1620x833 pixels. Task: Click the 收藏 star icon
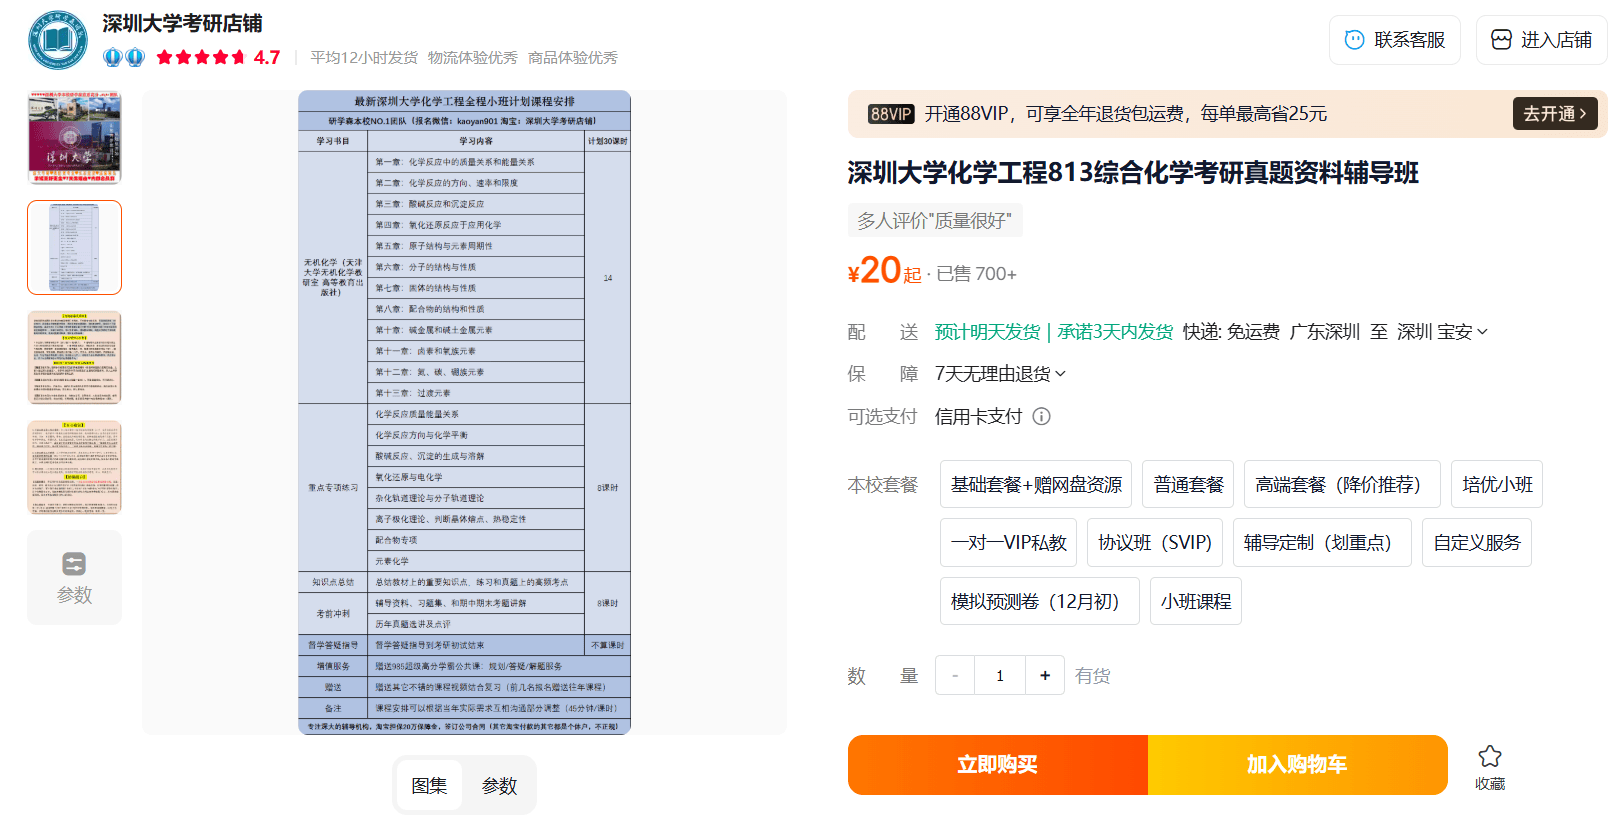[x=1490, y=756]
